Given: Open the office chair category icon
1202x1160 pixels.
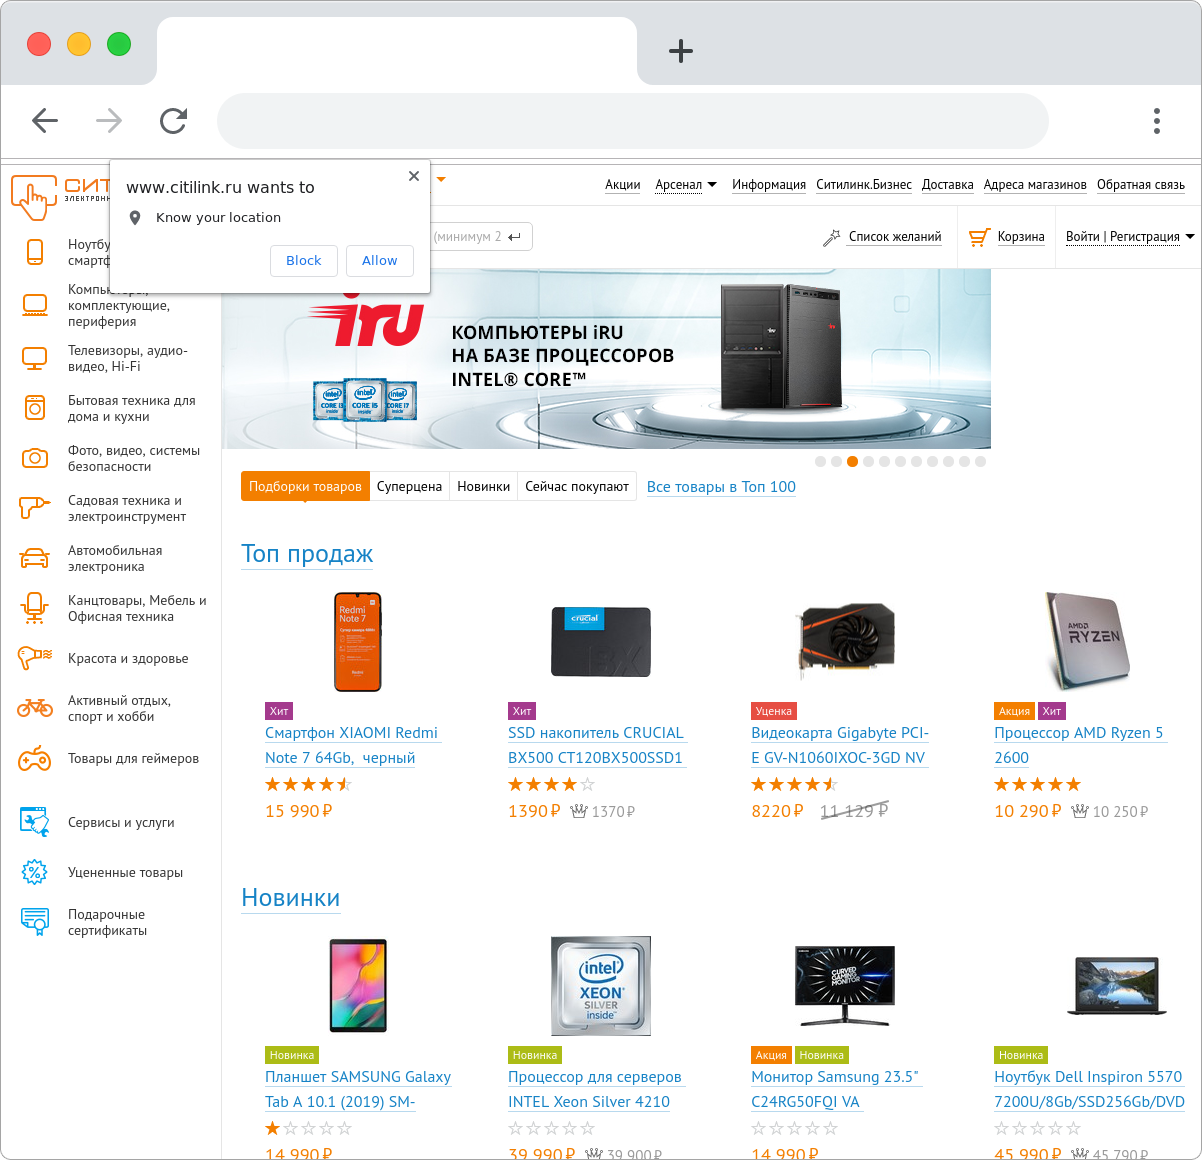Looking at the screenshot, I should click(35, 608).
